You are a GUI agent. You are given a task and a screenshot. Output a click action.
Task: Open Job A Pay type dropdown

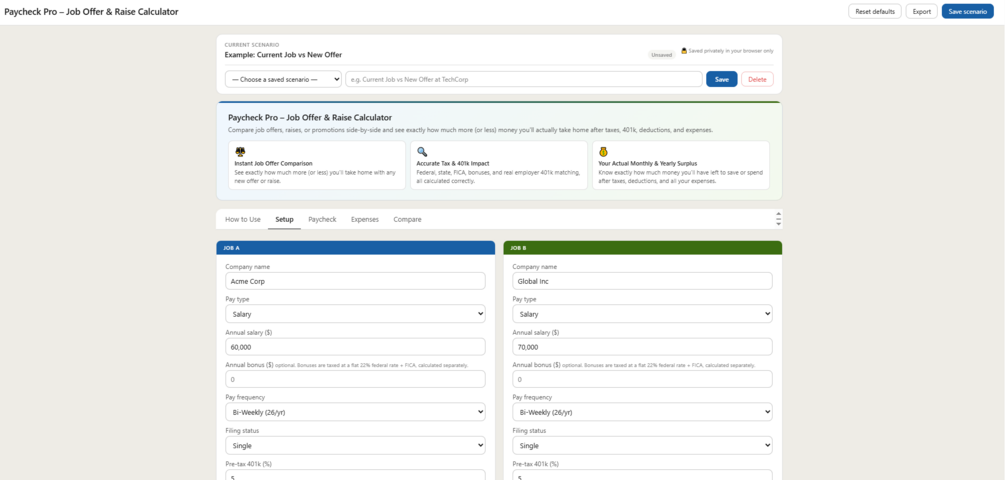click(355, 314)
